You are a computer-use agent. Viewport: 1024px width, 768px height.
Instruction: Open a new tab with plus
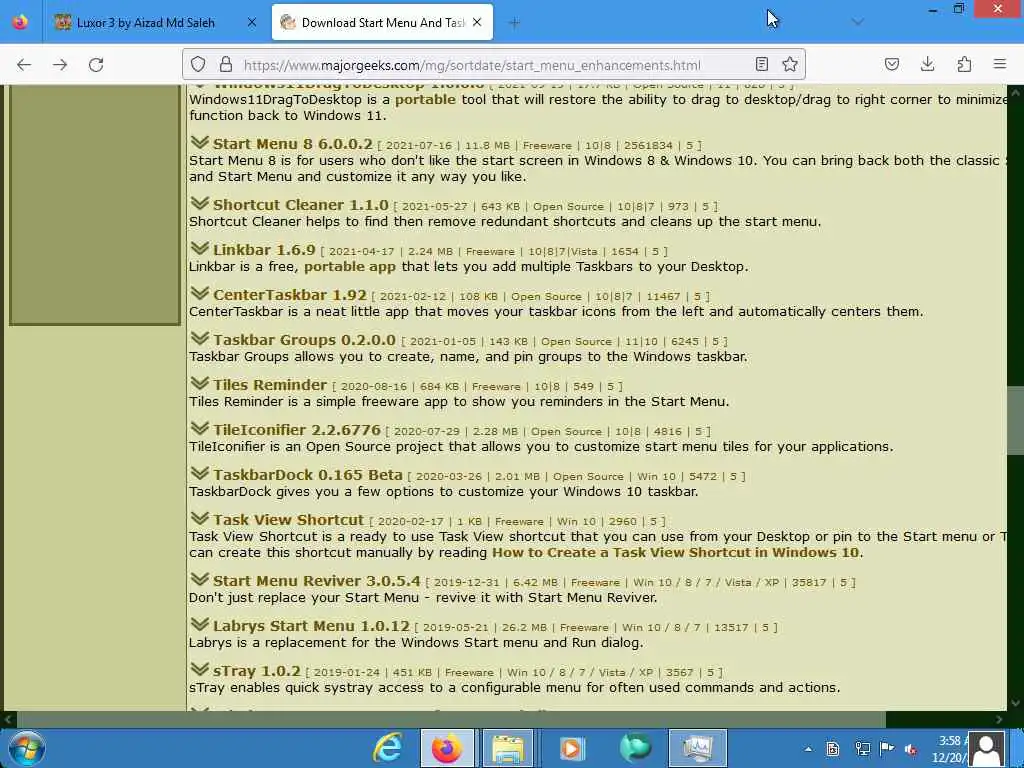pos(514,23)
